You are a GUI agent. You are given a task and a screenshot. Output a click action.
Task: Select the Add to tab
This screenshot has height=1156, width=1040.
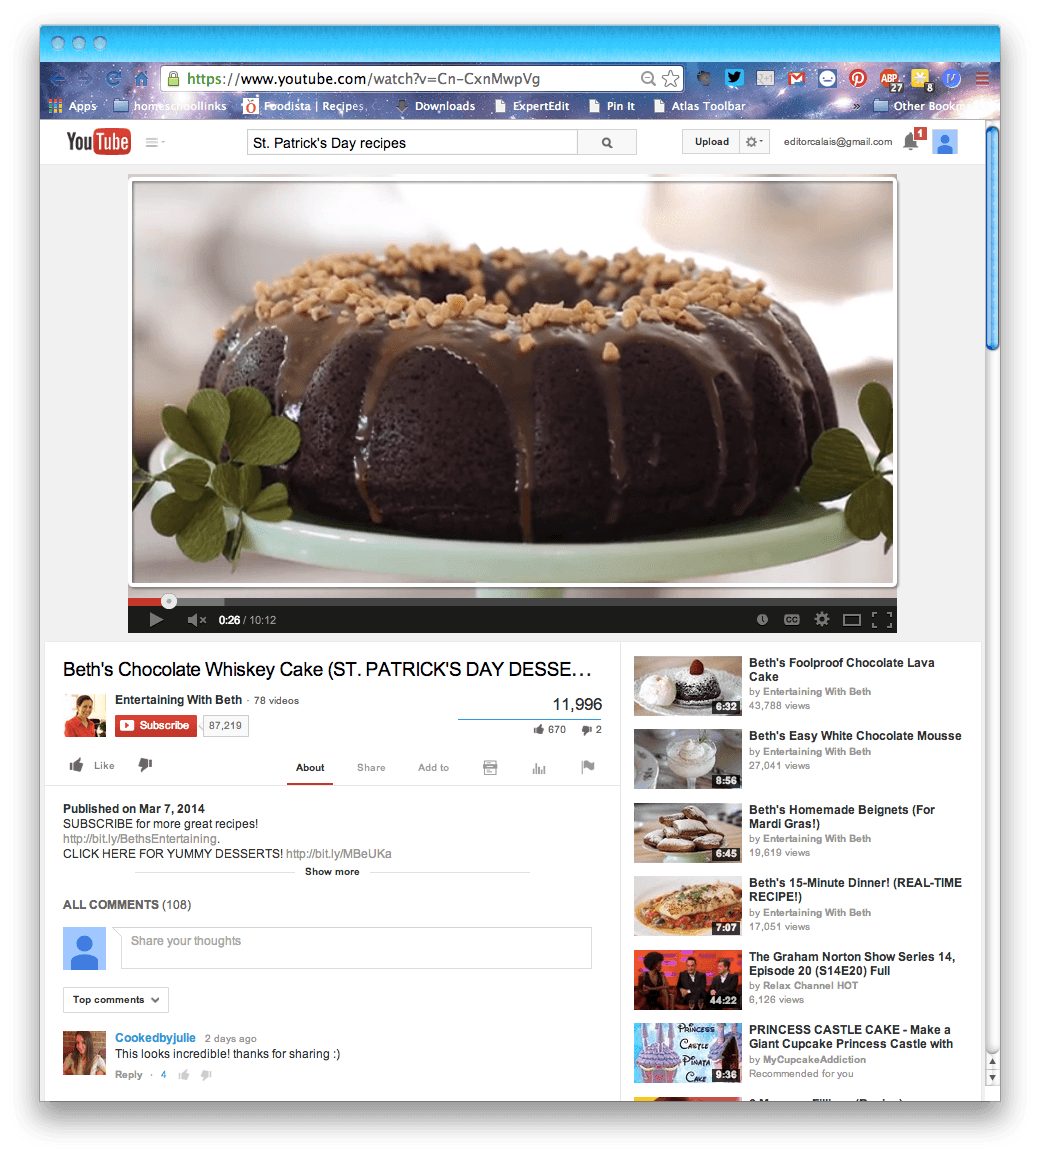click(x=433, y=767)
